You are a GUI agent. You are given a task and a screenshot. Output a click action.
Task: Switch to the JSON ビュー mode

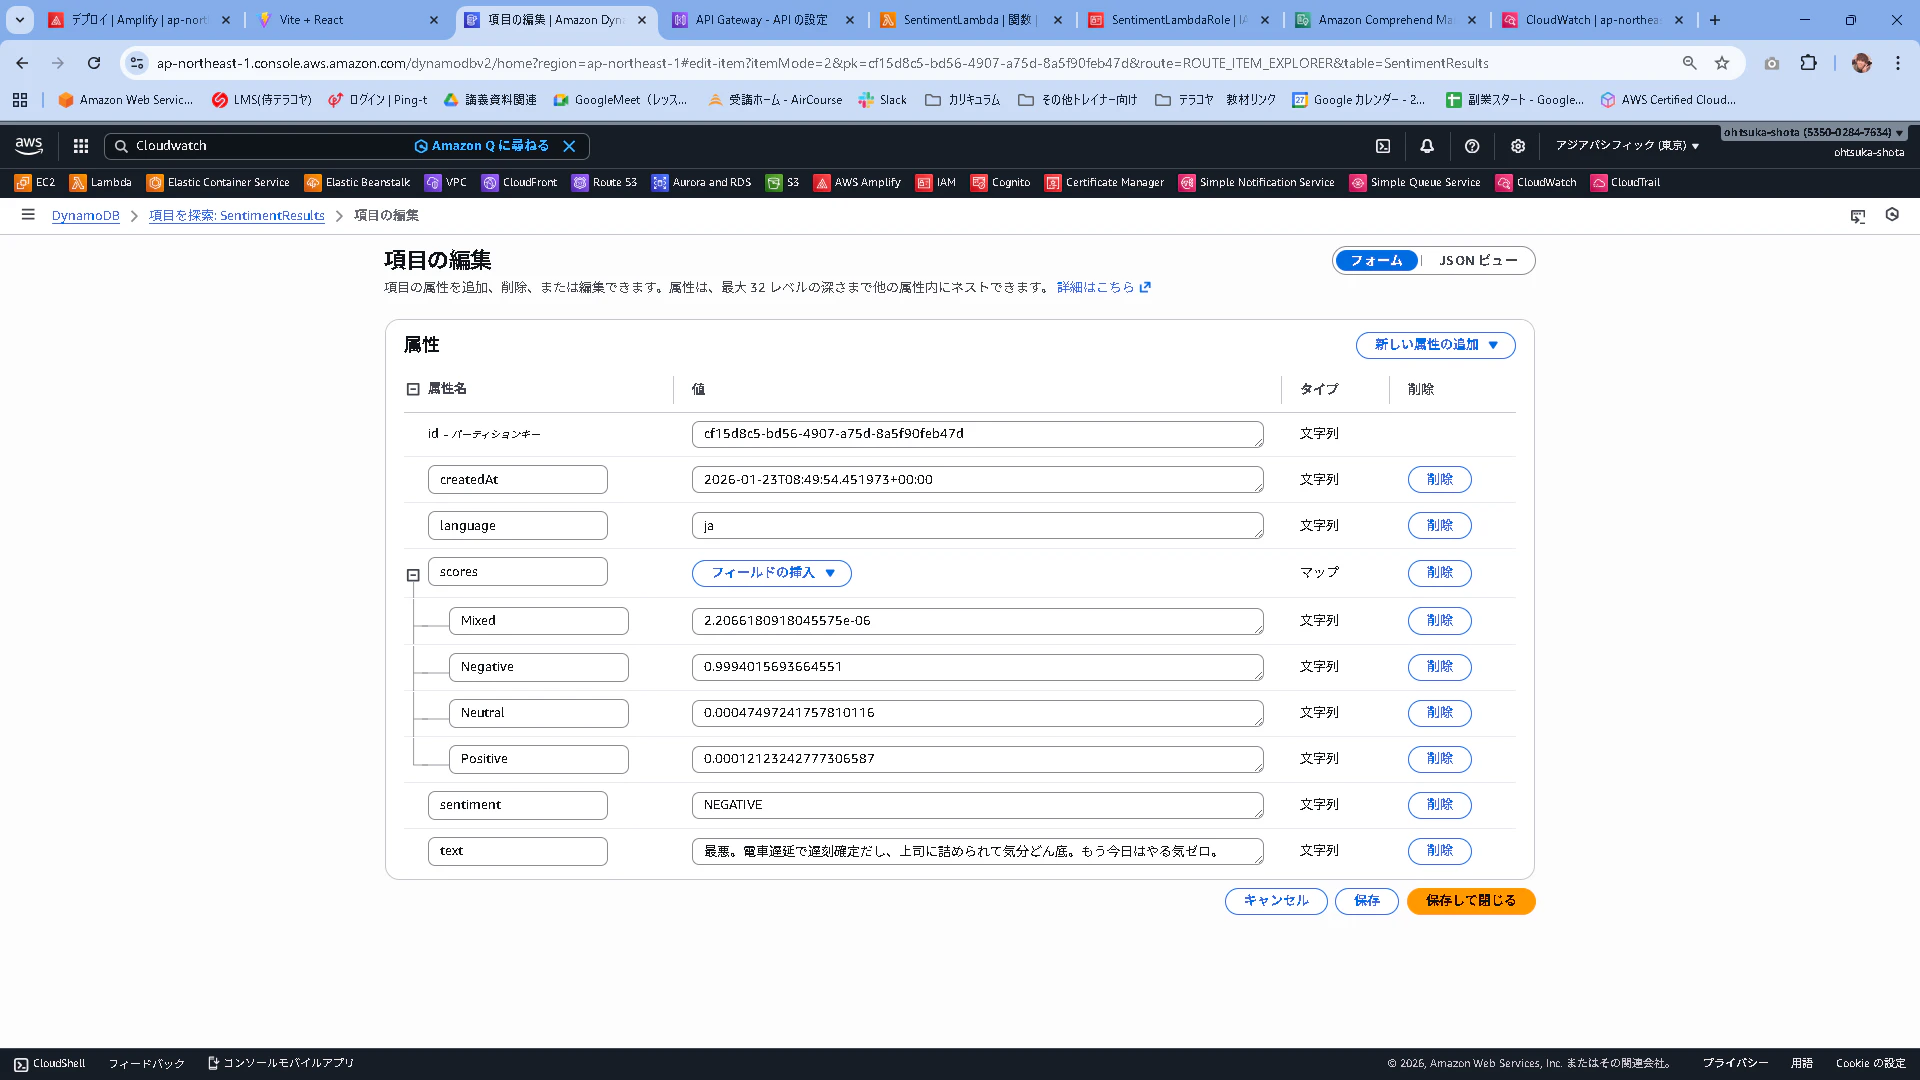click(1477, 261)
